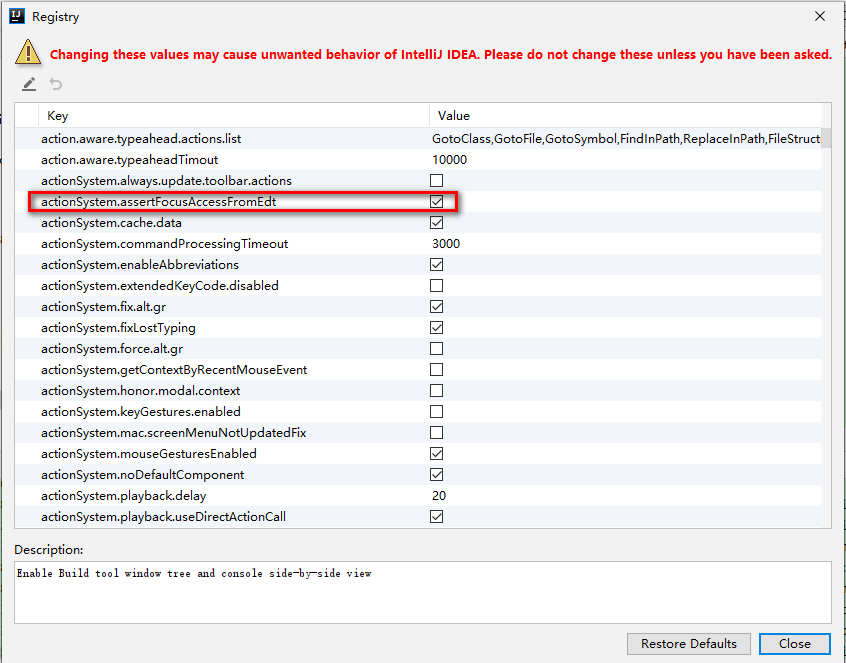Click the vertical scrollbar thumb
The height and width of the screenshot is (663, 846).
click(x=826, y=137)
